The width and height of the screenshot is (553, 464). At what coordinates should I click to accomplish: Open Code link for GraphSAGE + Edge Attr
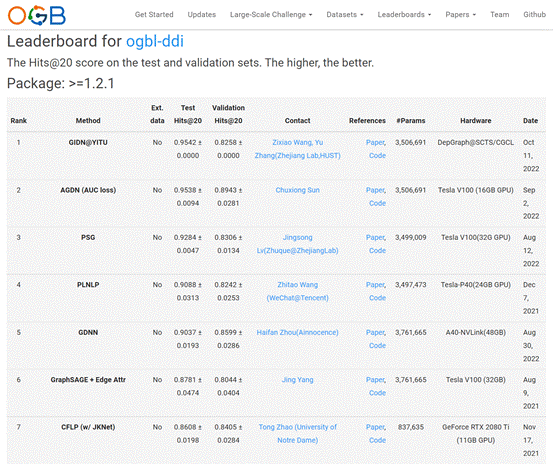point(377,393)
